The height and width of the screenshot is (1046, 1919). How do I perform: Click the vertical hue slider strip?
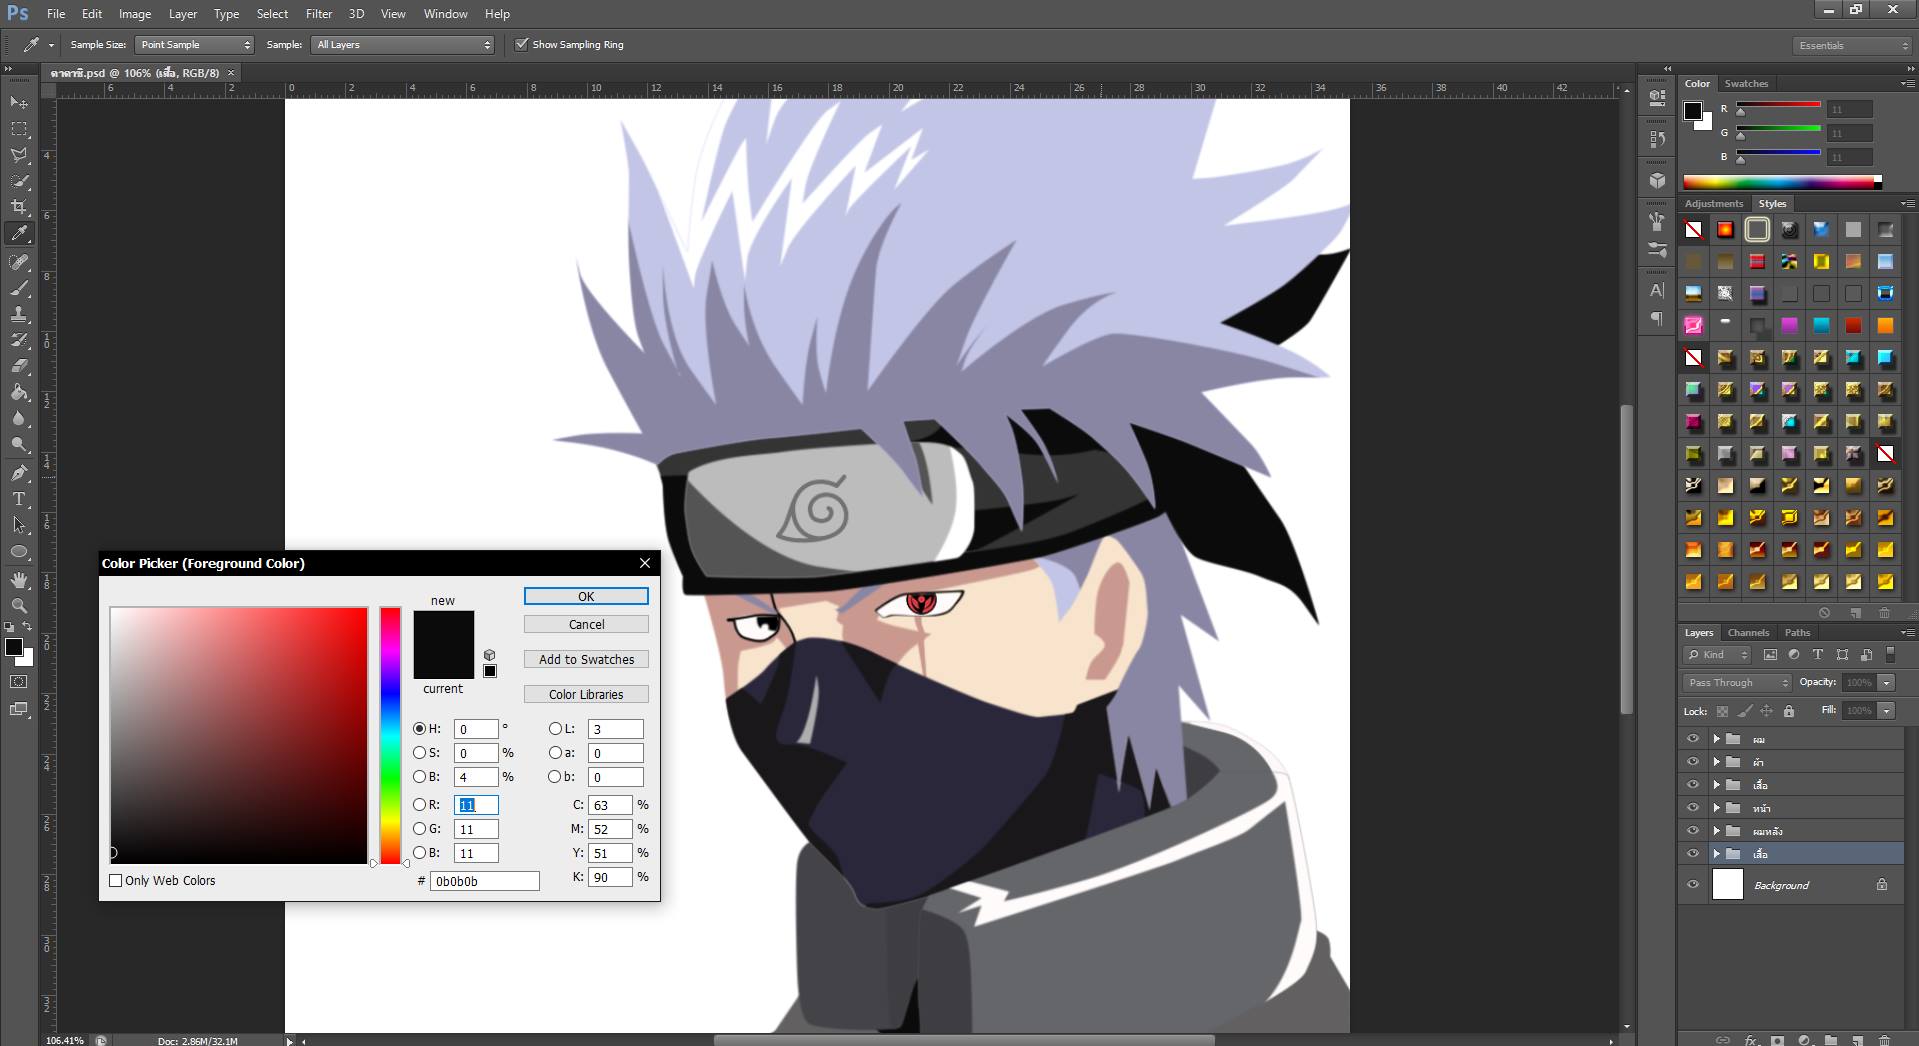[x=390, y=735]
